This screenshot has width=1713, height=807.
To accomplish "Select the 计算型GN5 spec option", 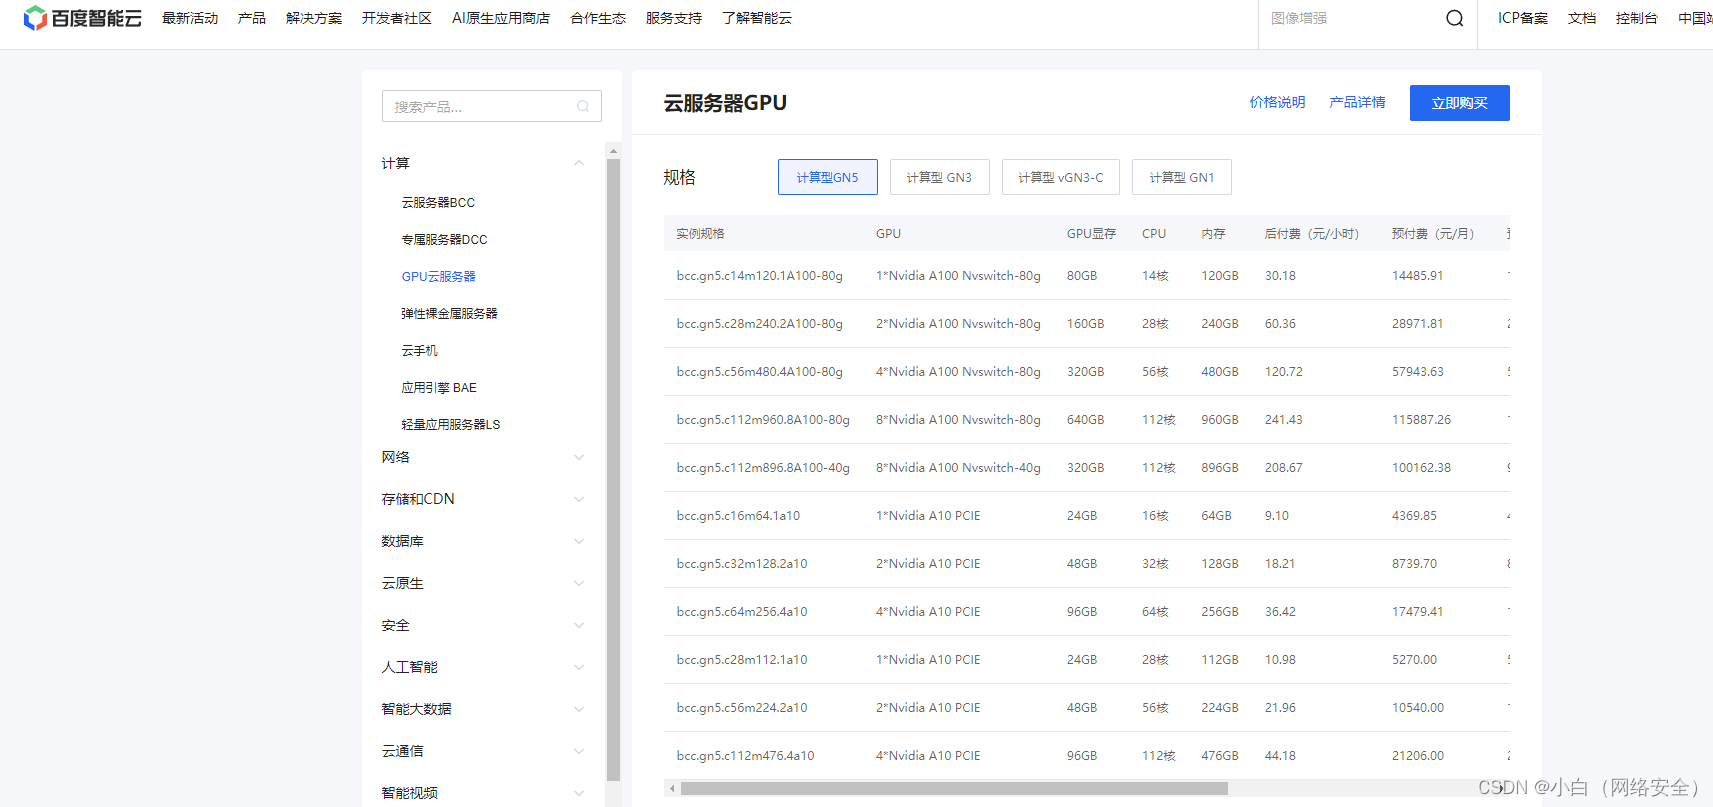I will tap(827, 177).
